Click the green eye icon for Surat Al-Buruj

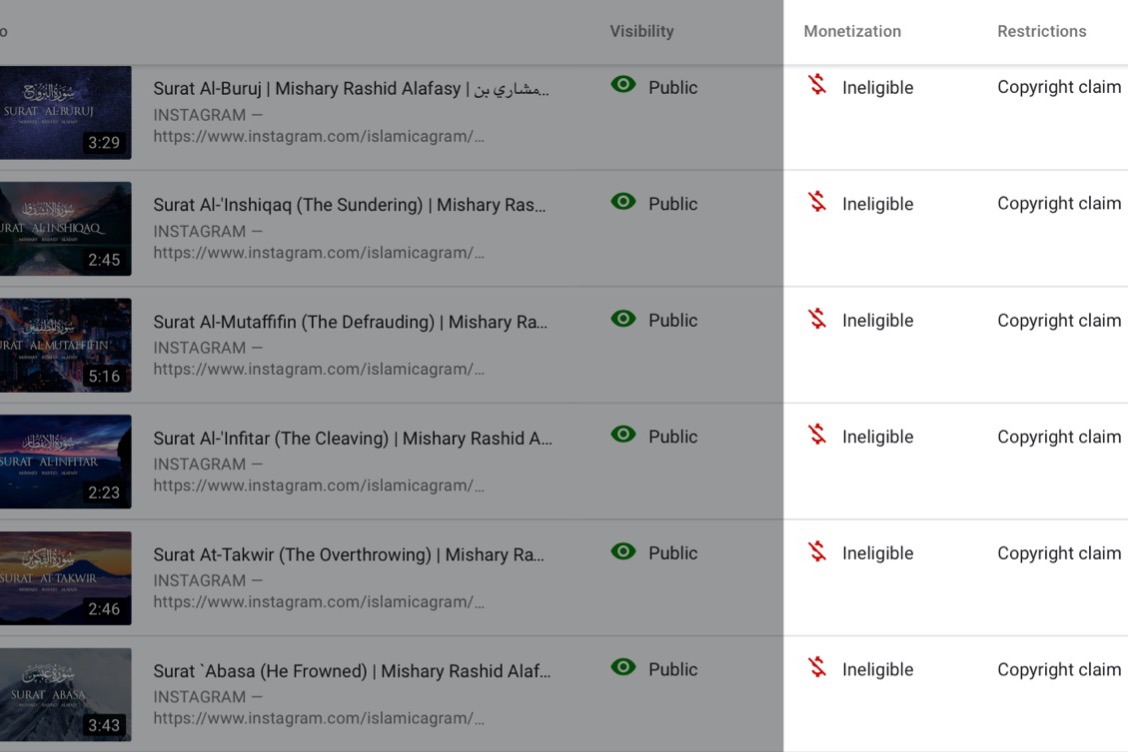pyautogui.click(x=623, y=85)
